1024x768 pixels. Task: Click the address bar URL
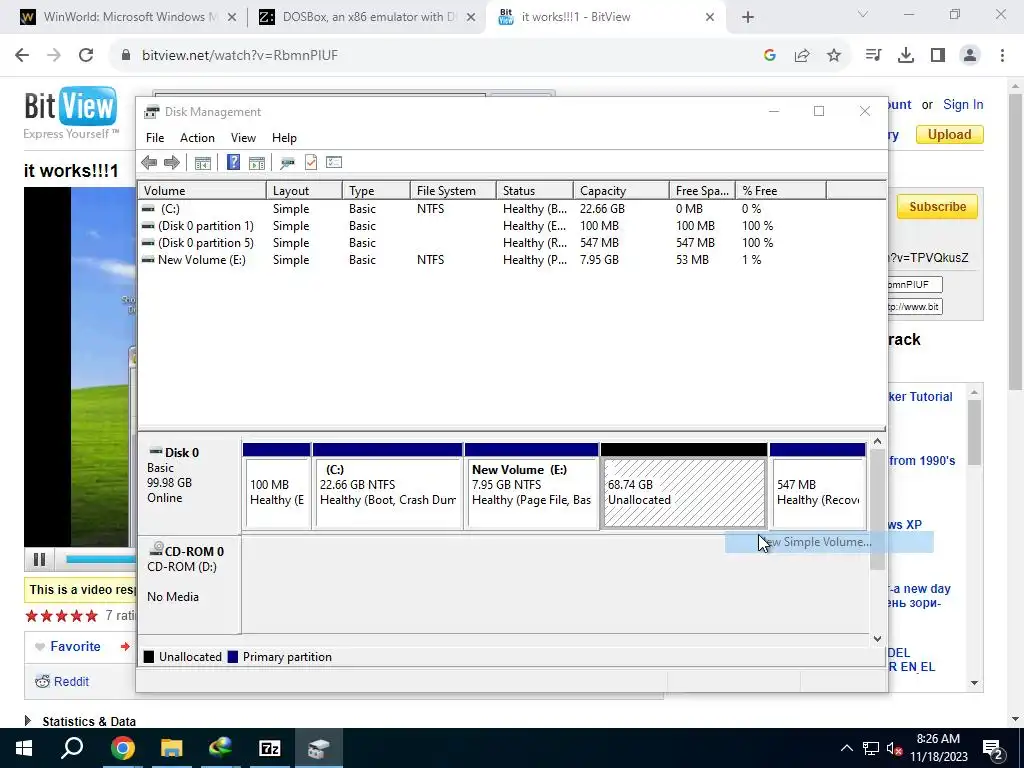[240, 56]
